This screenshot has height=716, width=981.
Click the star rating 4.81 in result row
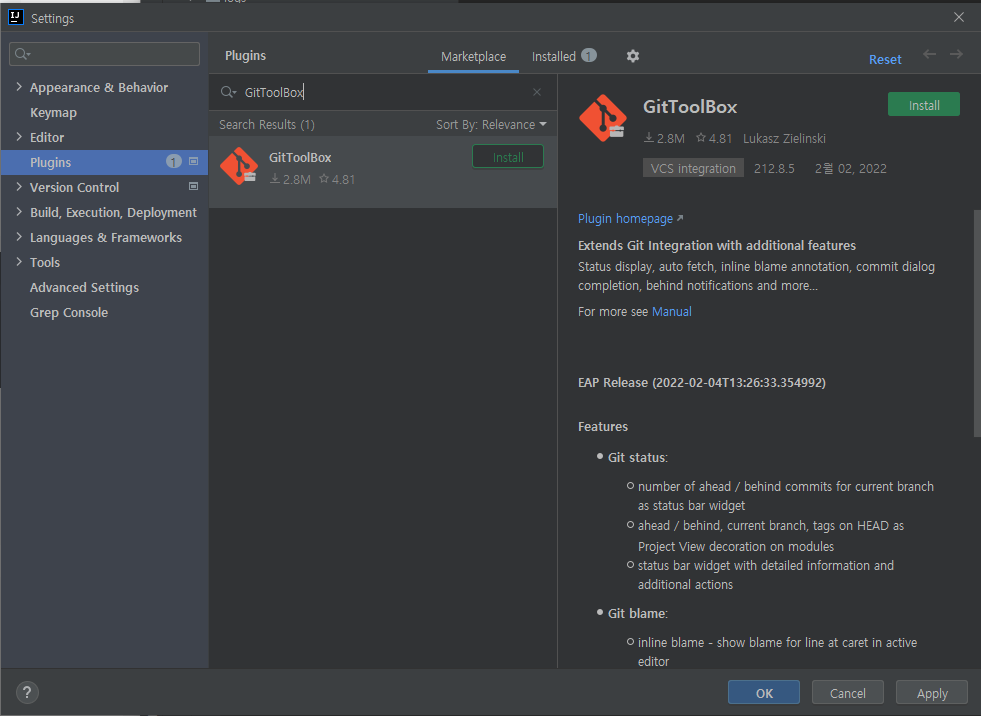(x=337, y=180)
